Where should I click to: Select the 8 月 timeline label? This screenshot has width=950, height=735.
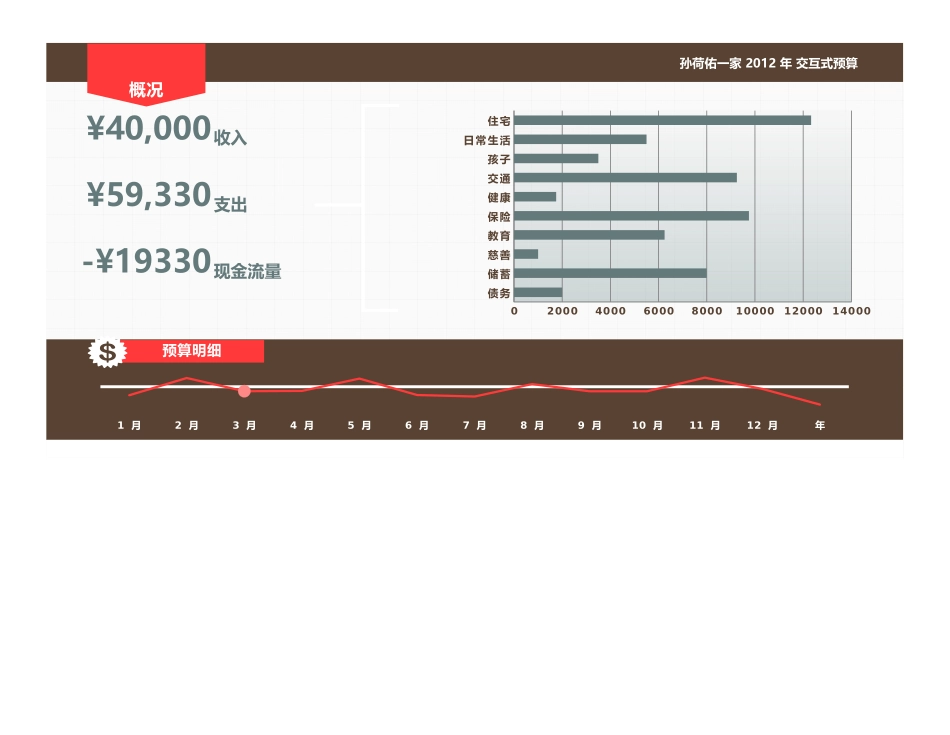pyautogui.click(x=532, y=425)
